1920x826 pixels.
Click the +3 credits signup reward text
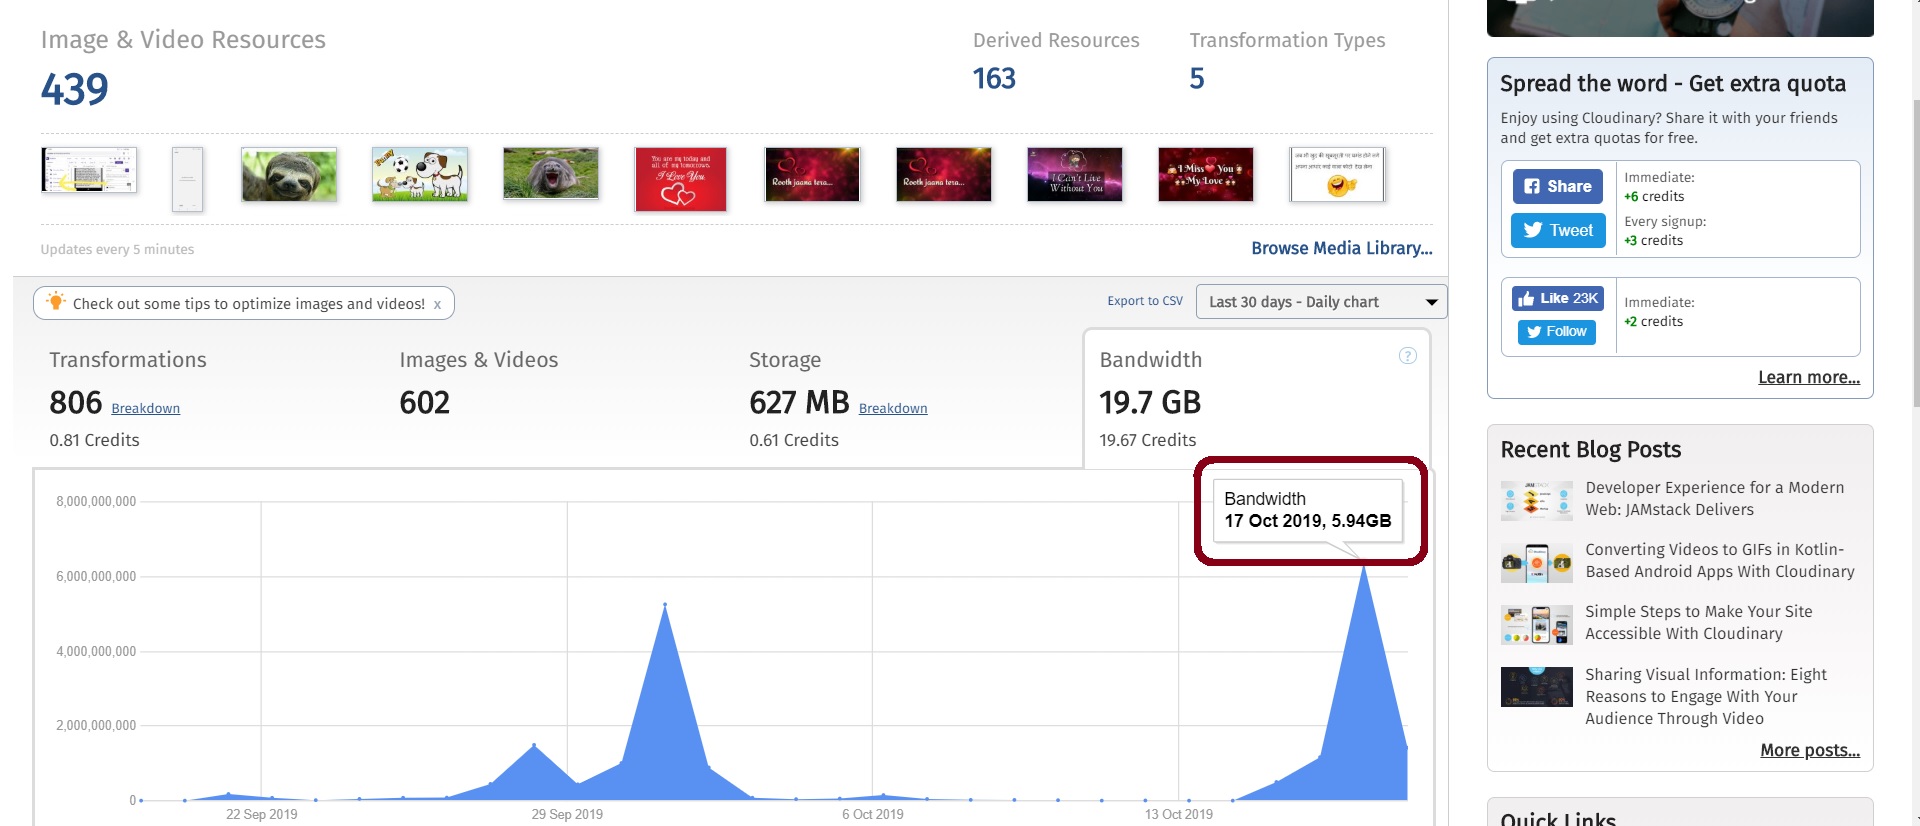(1653, 241)
